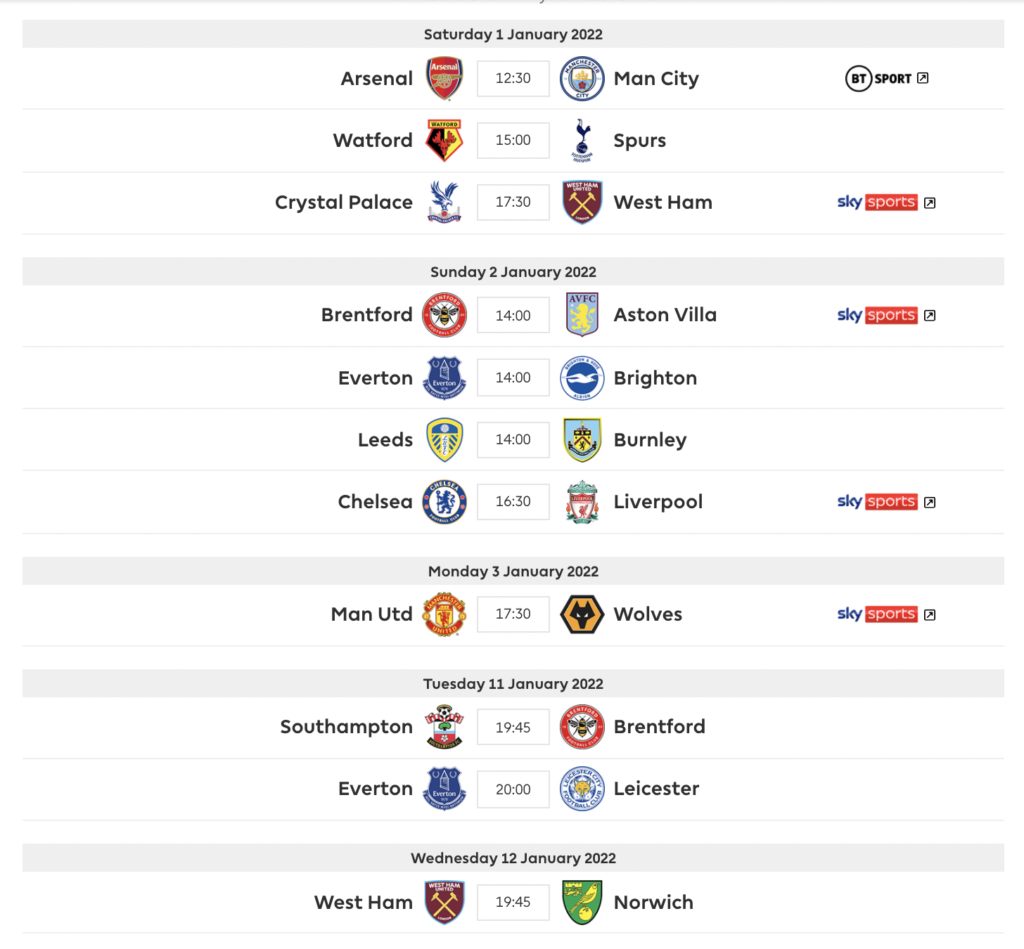Screen dimensions: 1024x949
Task: Click the Tuesday 11 January 2022 header
Action: click(512, 683)
